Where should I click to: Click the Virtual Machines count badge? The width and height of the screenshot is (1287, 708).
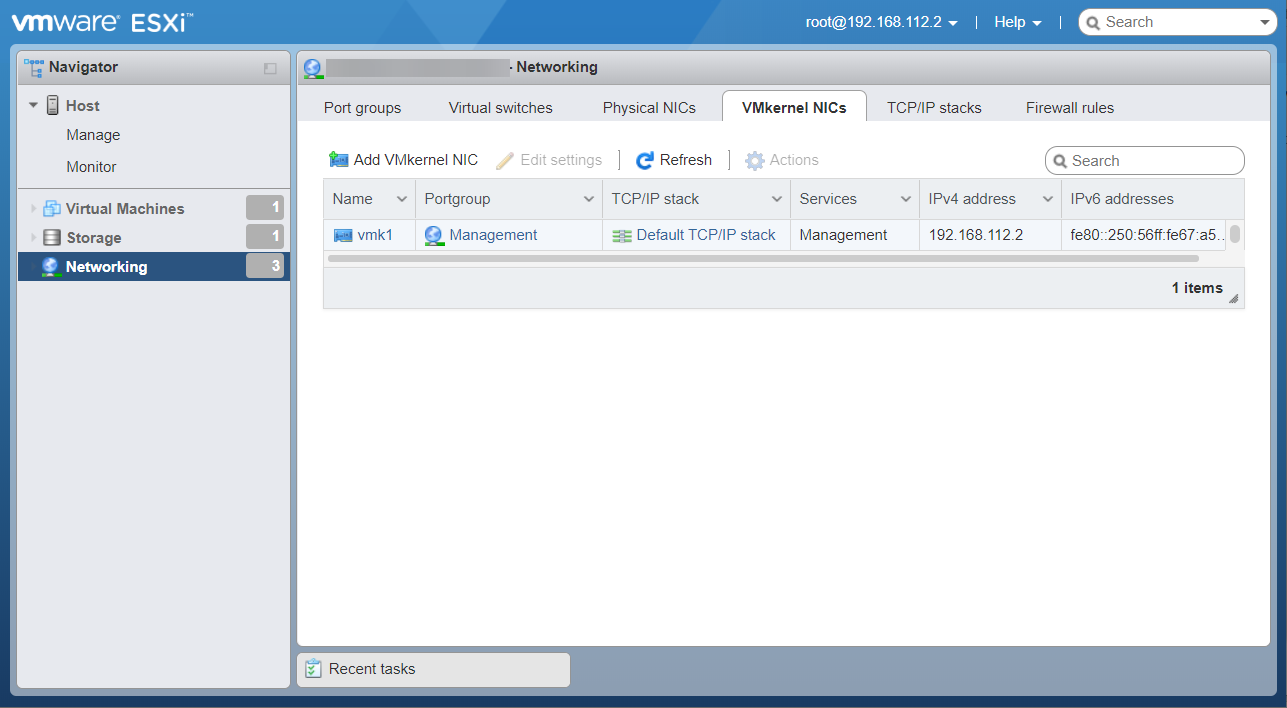tap(265, 208)
